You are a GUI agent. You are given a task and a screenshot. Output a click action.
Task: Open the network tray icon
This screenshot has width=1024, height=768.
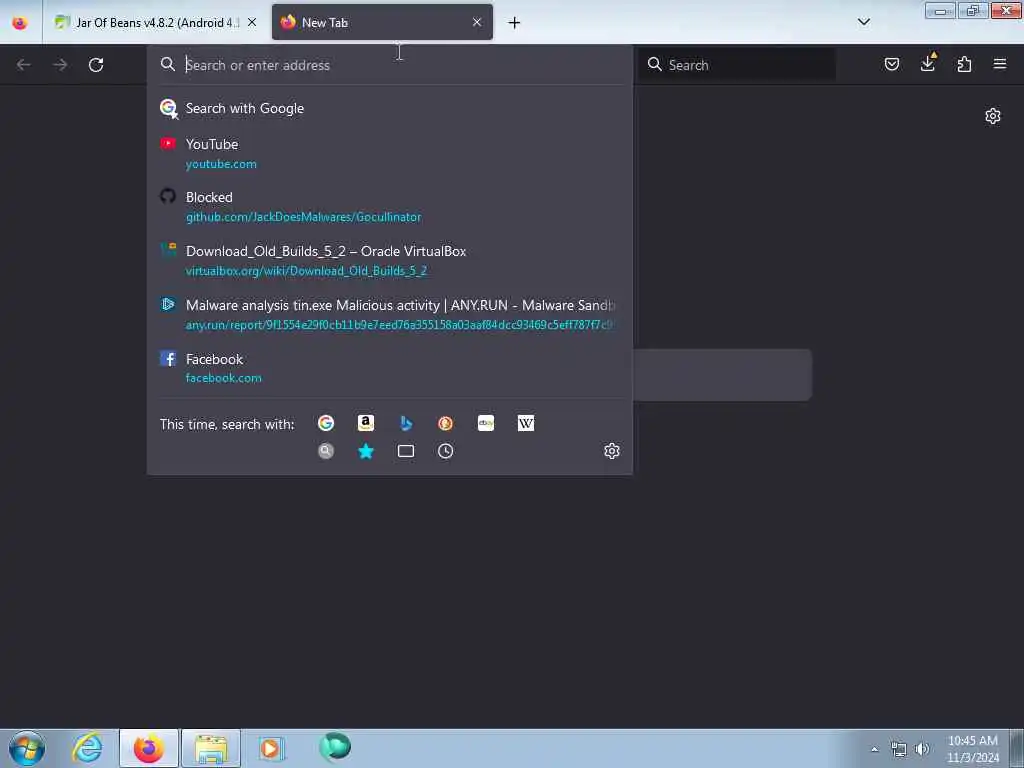899,749
